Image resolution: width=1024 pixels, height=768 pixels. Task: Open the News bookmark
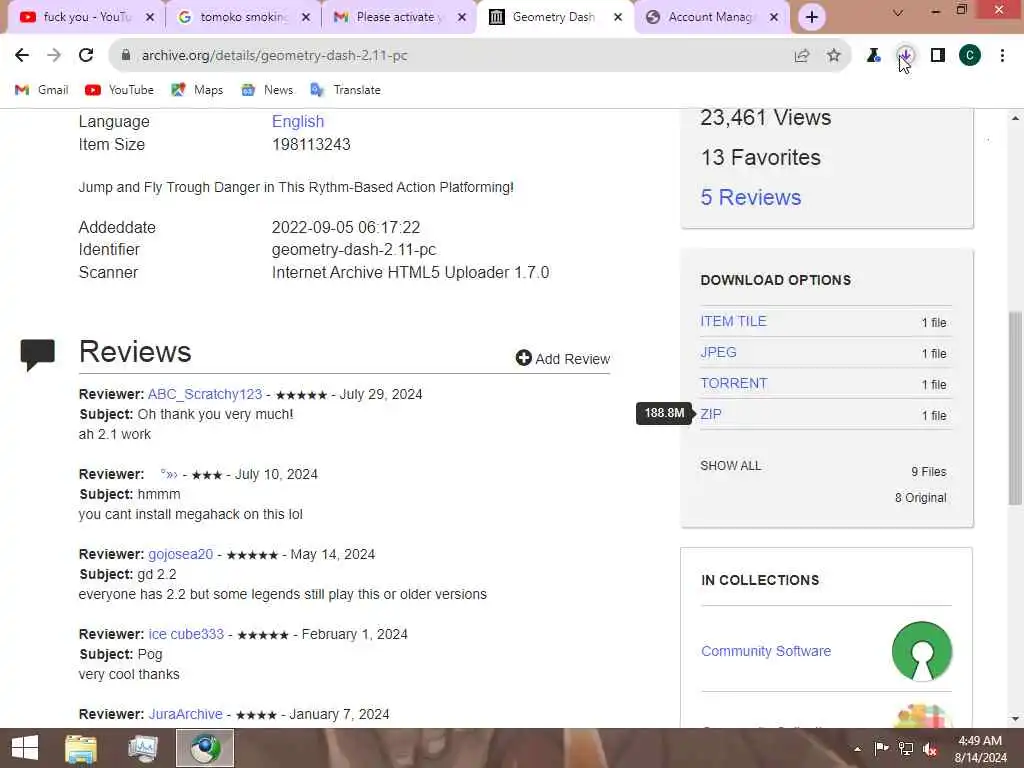(x=267, y=90)
